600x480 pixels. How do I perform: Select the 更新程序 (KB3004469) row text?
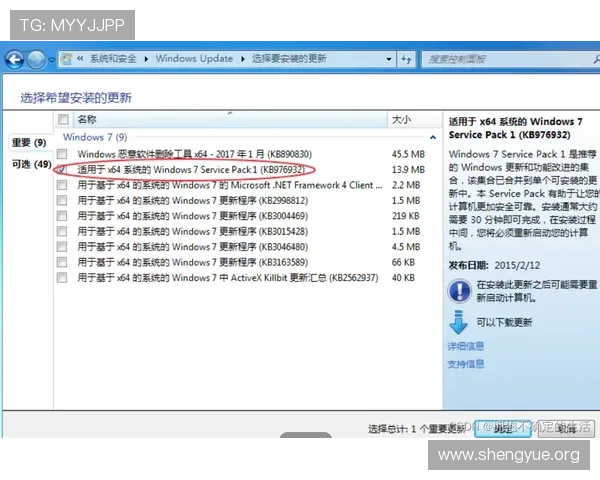click(192, 216)
